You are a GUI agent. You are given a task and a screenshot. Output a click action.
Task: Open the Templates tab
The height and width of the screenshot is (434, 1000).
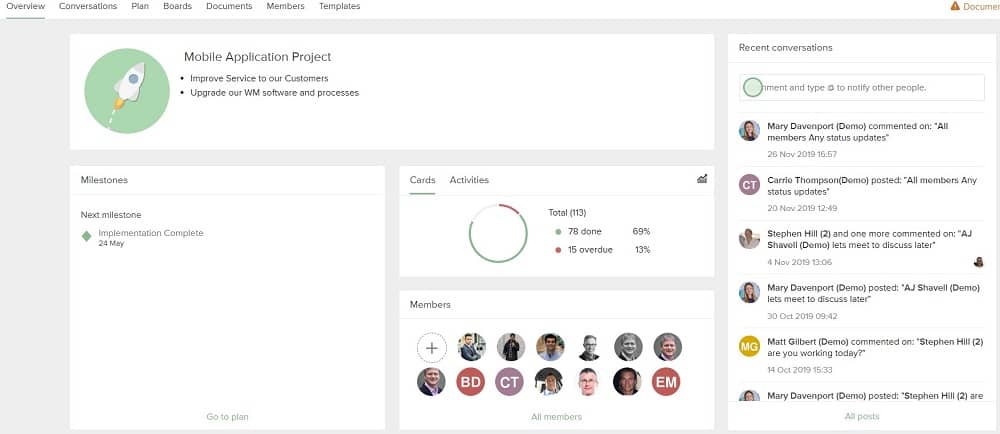point(340,6)
